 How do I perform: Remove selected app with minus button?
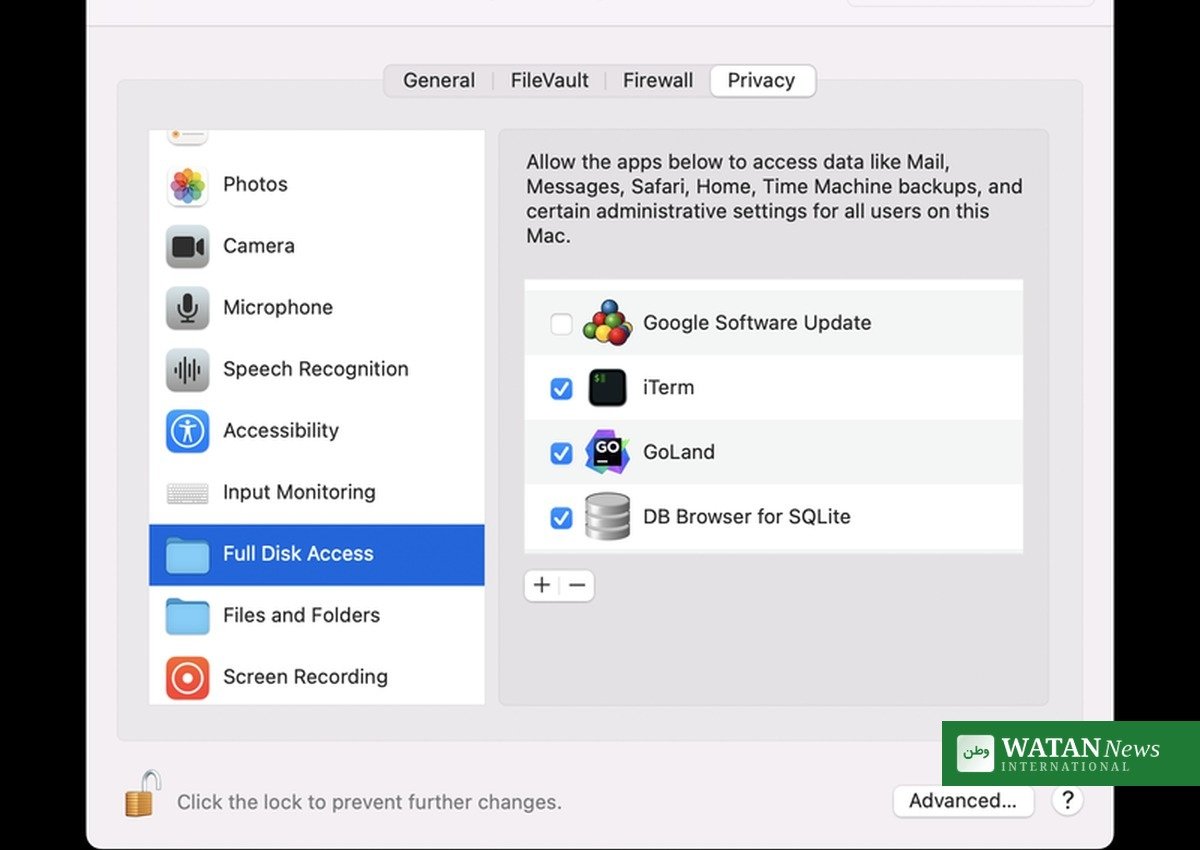pyautogui.click(x=577, y=585)
